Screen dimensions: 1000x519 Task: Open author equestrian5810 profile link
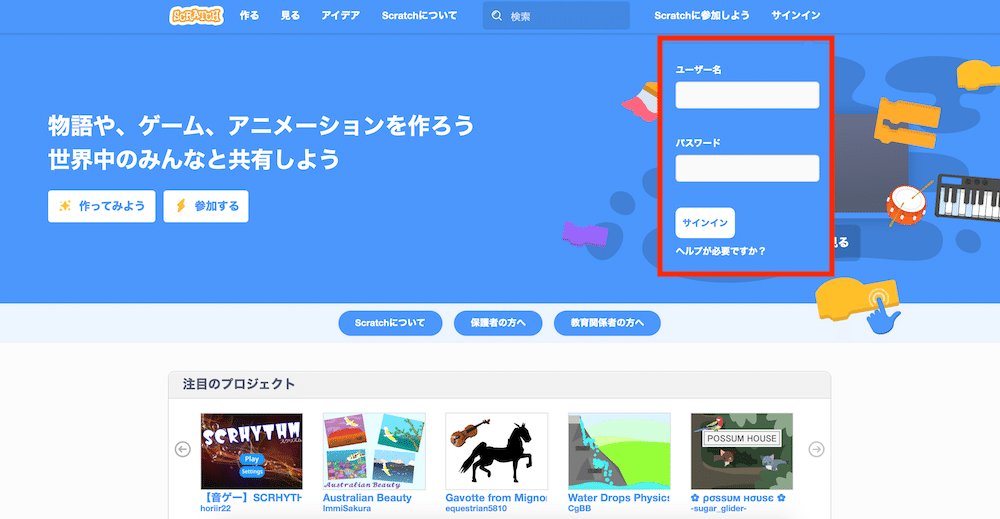(x=476, y=509)
